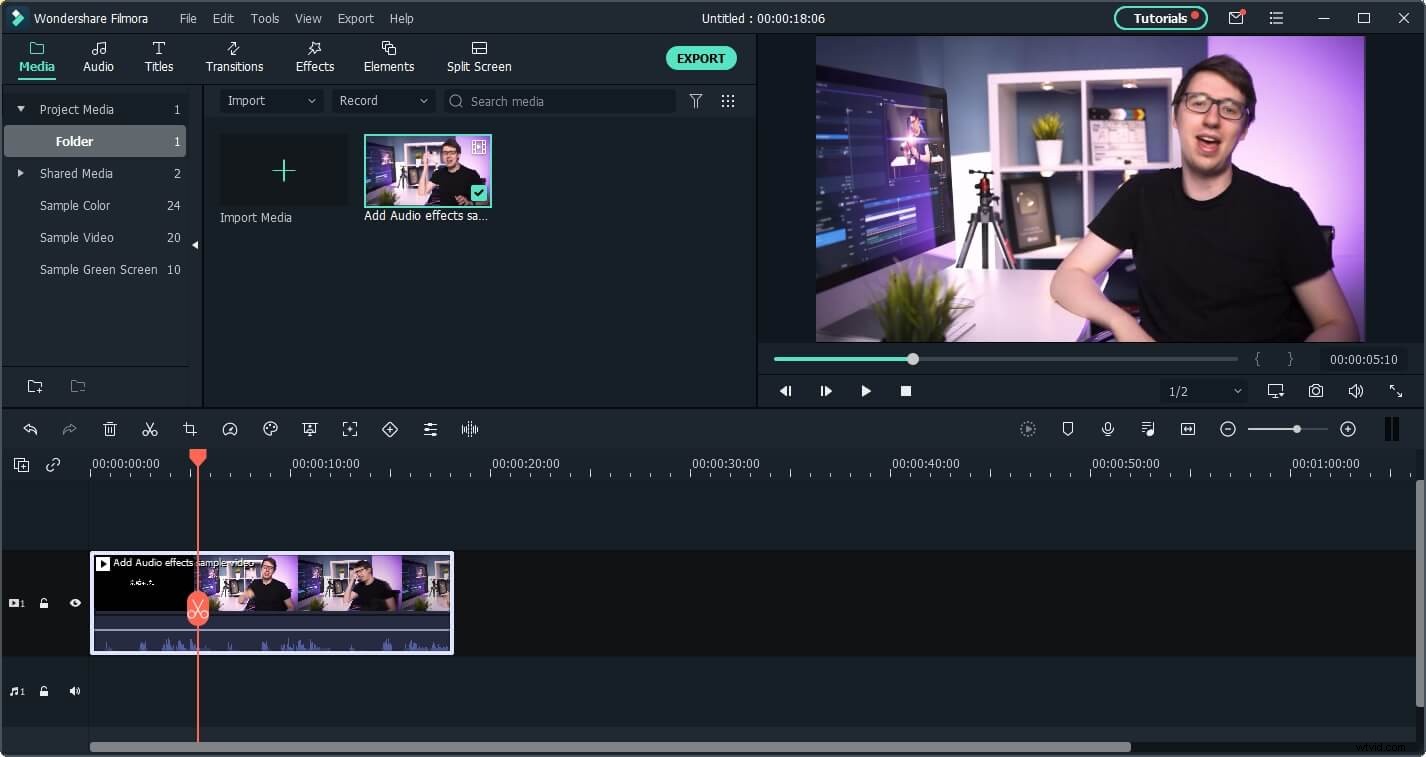Open the Crop and Zoom tool
1426x757 pixels.
click(190, 429)
